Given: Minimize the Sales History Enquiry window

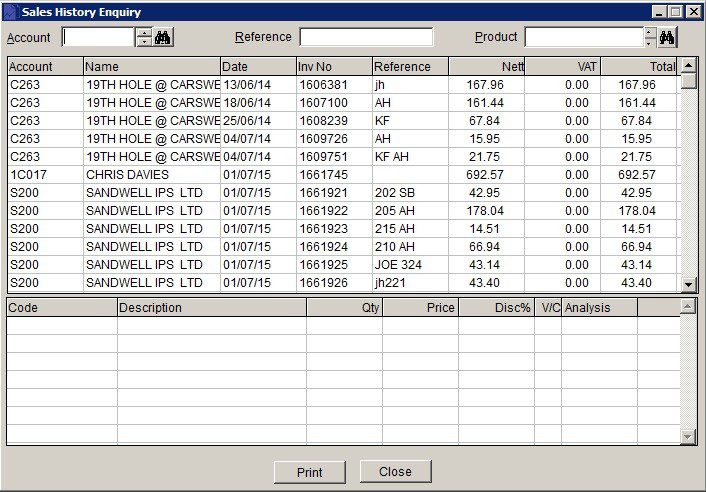Looking at the screenshot, I should point(659,12).
